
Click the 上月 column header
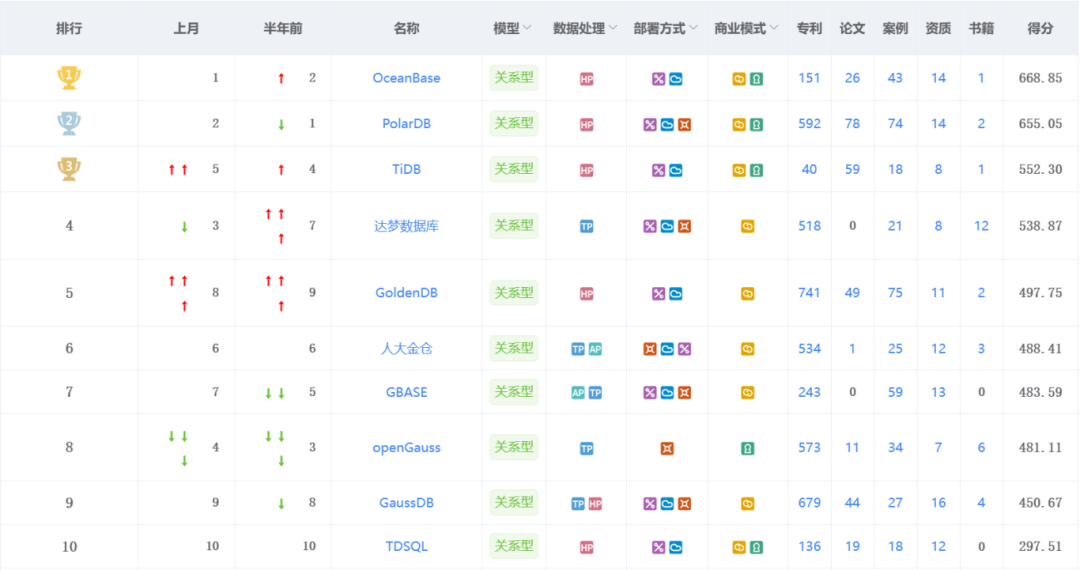(x=186, y=28)
